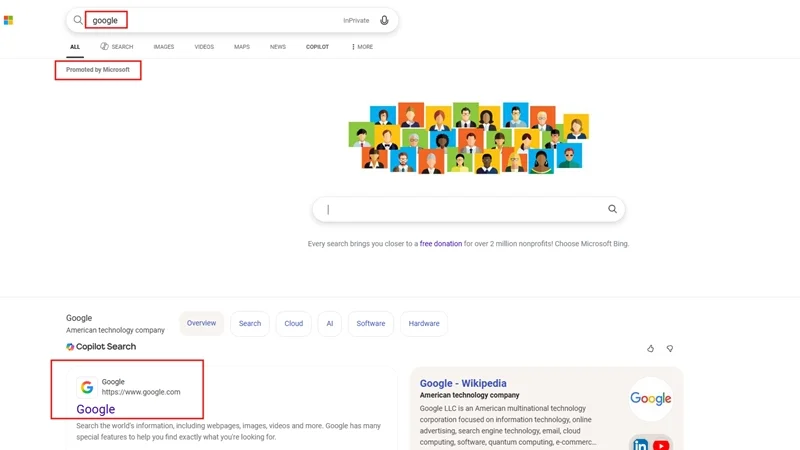Click the Google logo in Wikipedia card

pos(651,398)
